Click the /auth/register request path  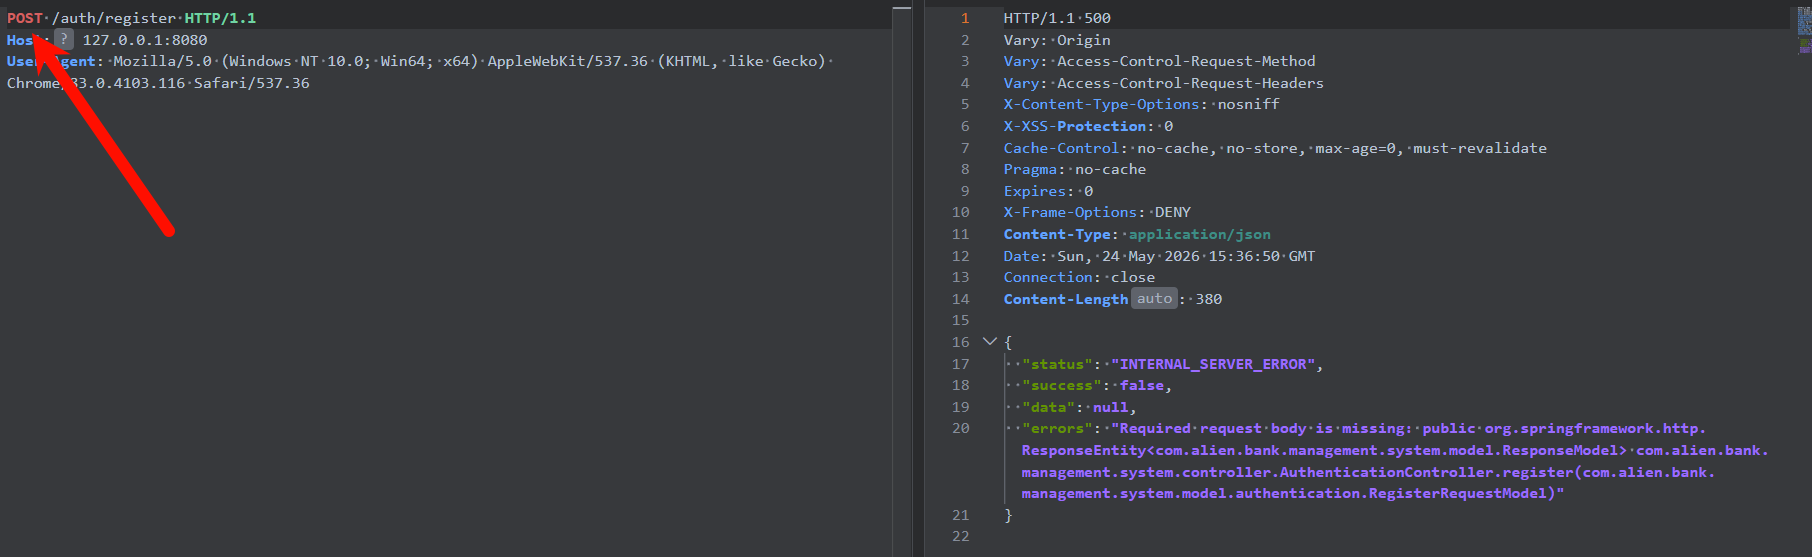tap(114, 18)
